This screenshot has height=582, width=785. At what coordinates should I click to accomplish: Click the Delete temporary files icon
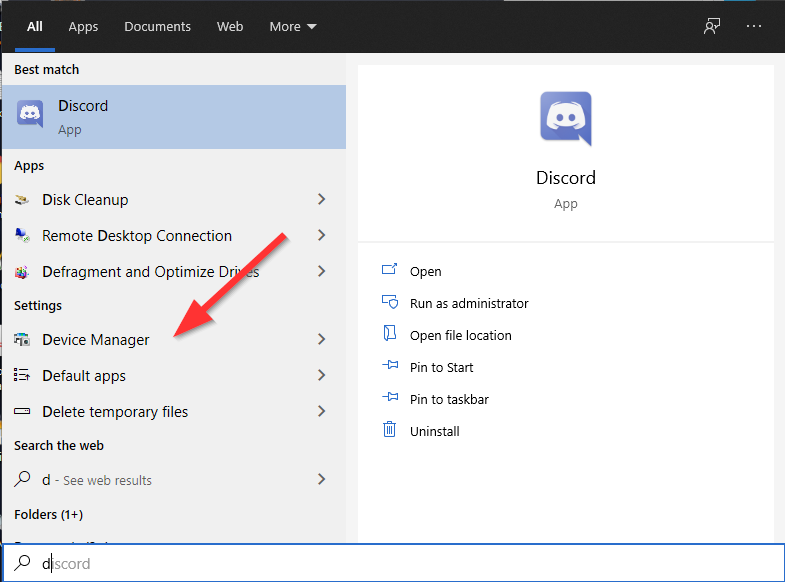coord(22,411)
